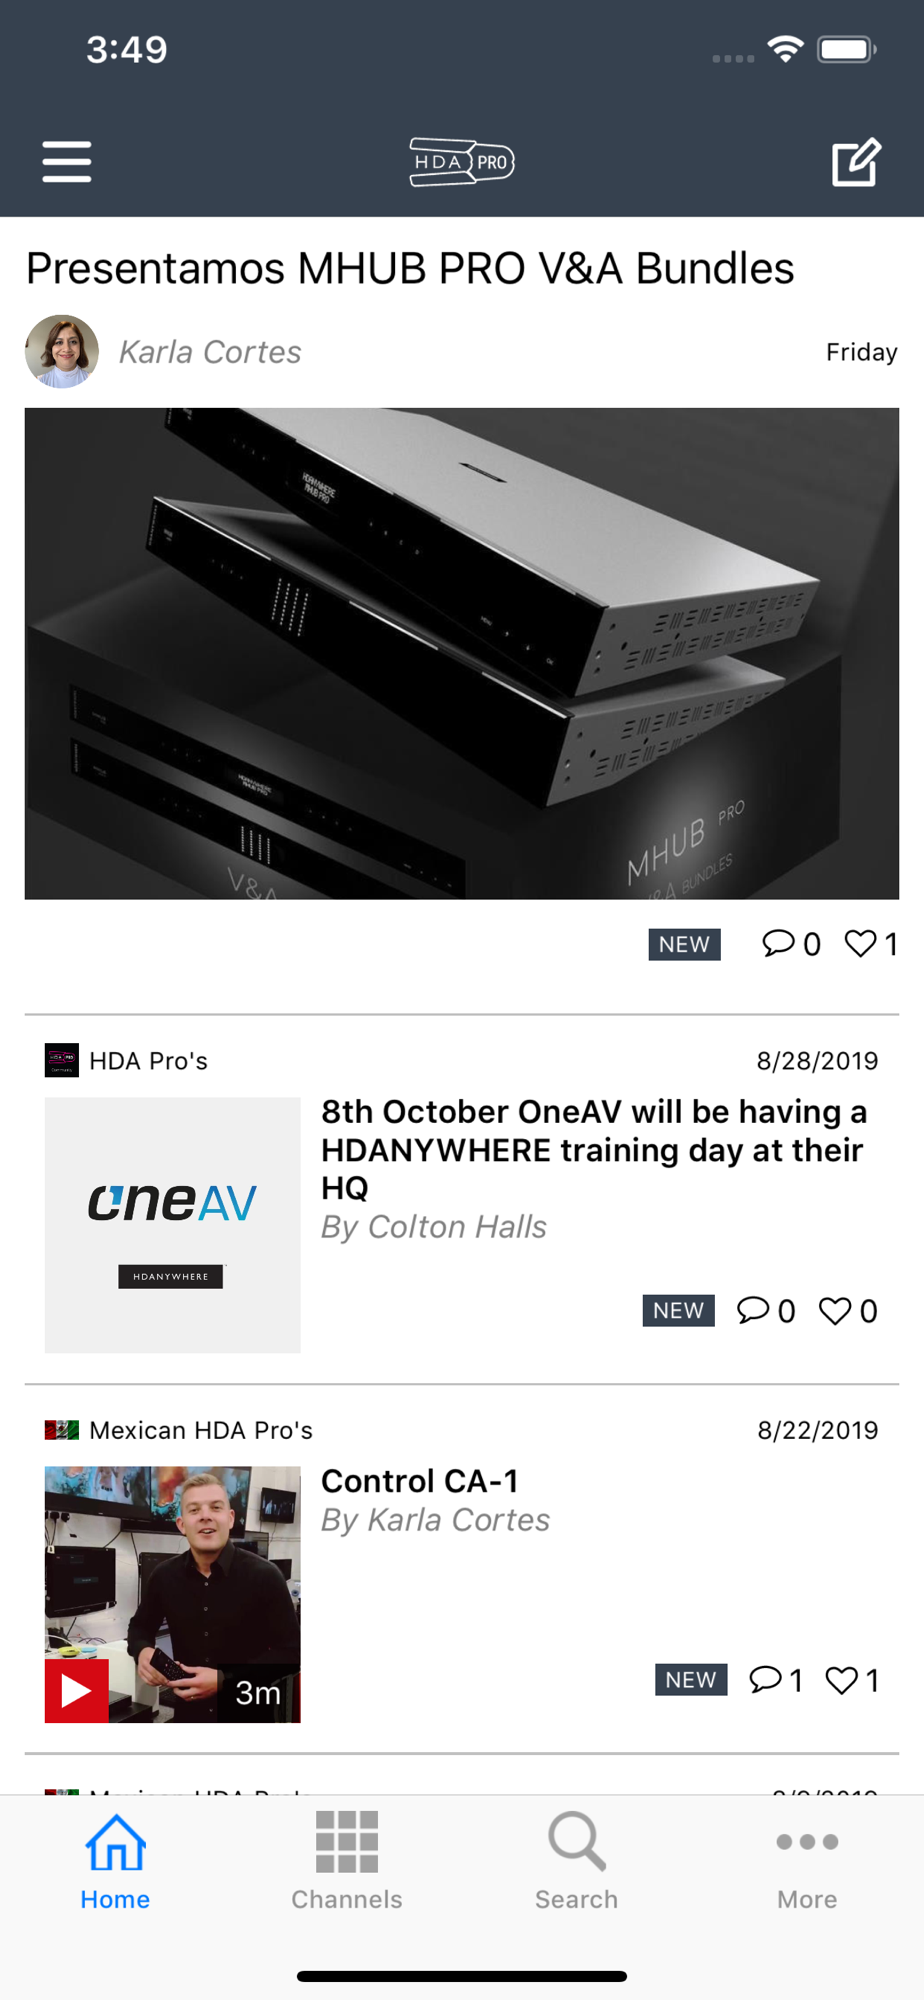The image size is (924, 2000).
Task: Tap the HDA PRO logo
Action: click(x=462, y=162)
